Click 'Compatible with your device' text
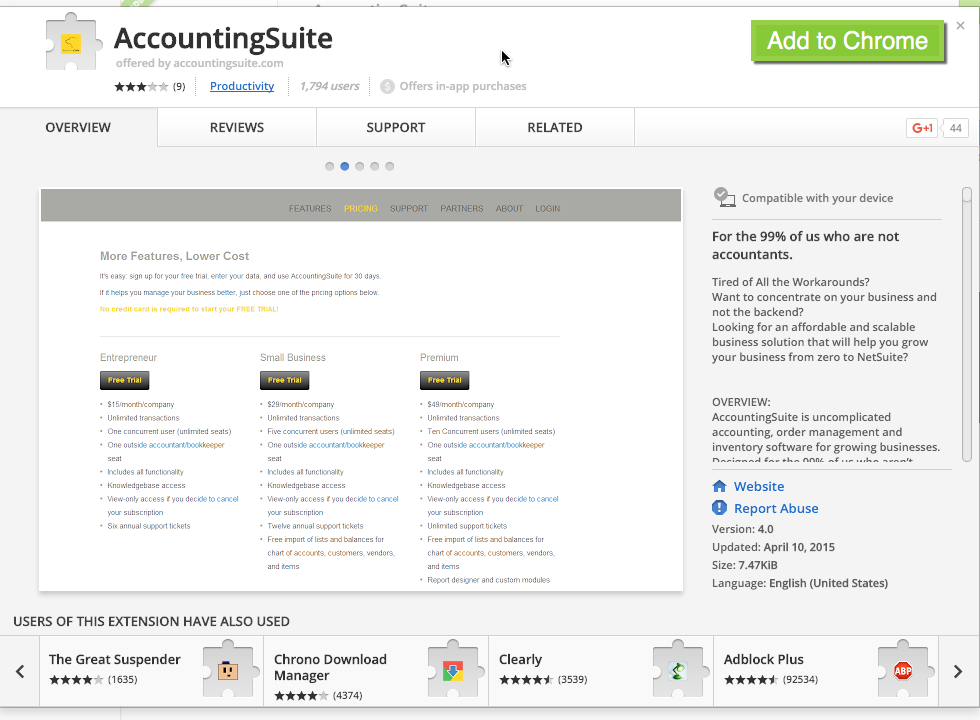This screenshot has width=980, height=720. point(818,198)
